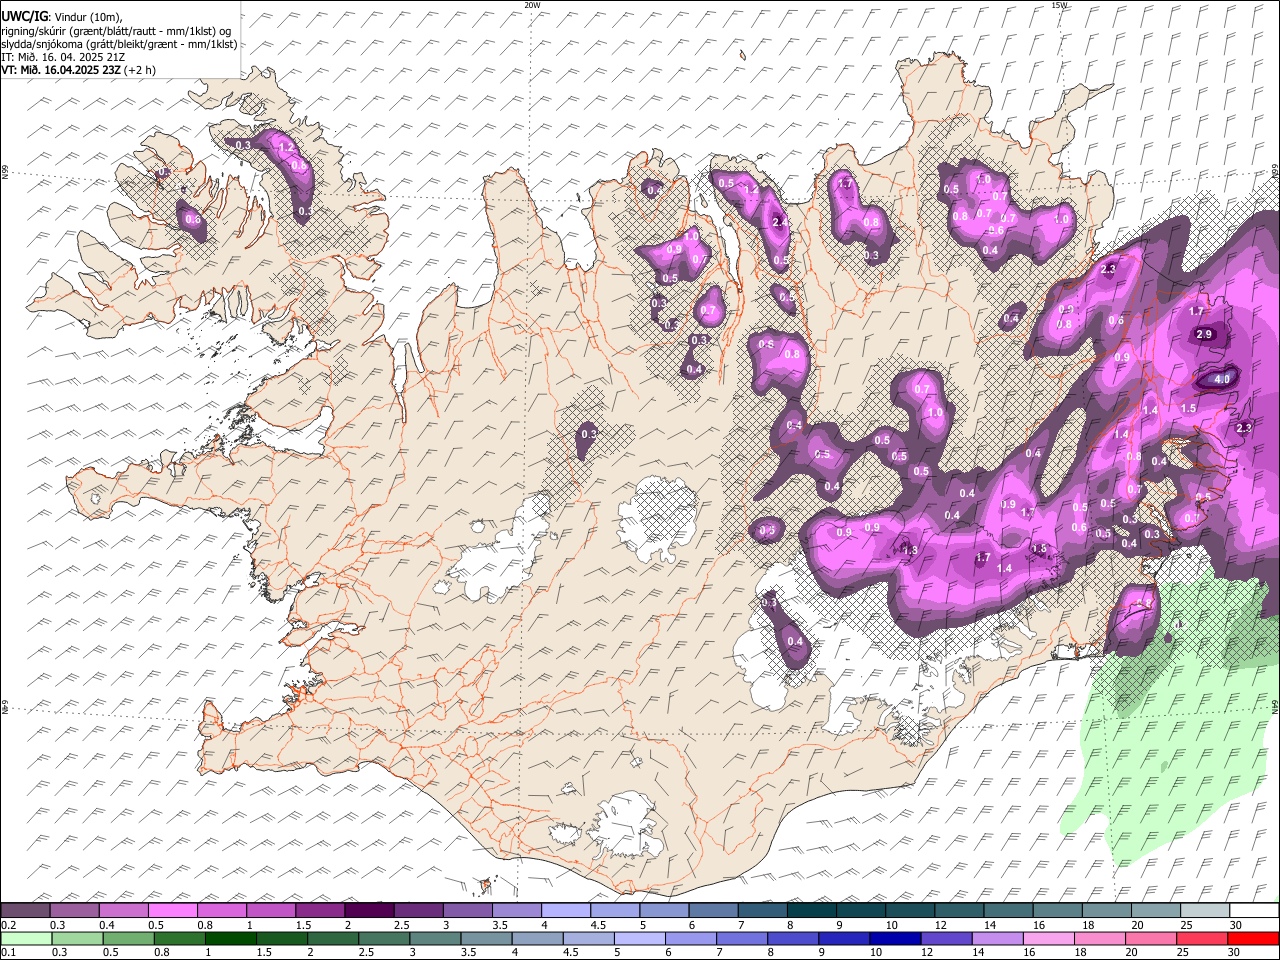Click the '12' label on the lower scale
The image size is (1280, 960).
(927, 953)
